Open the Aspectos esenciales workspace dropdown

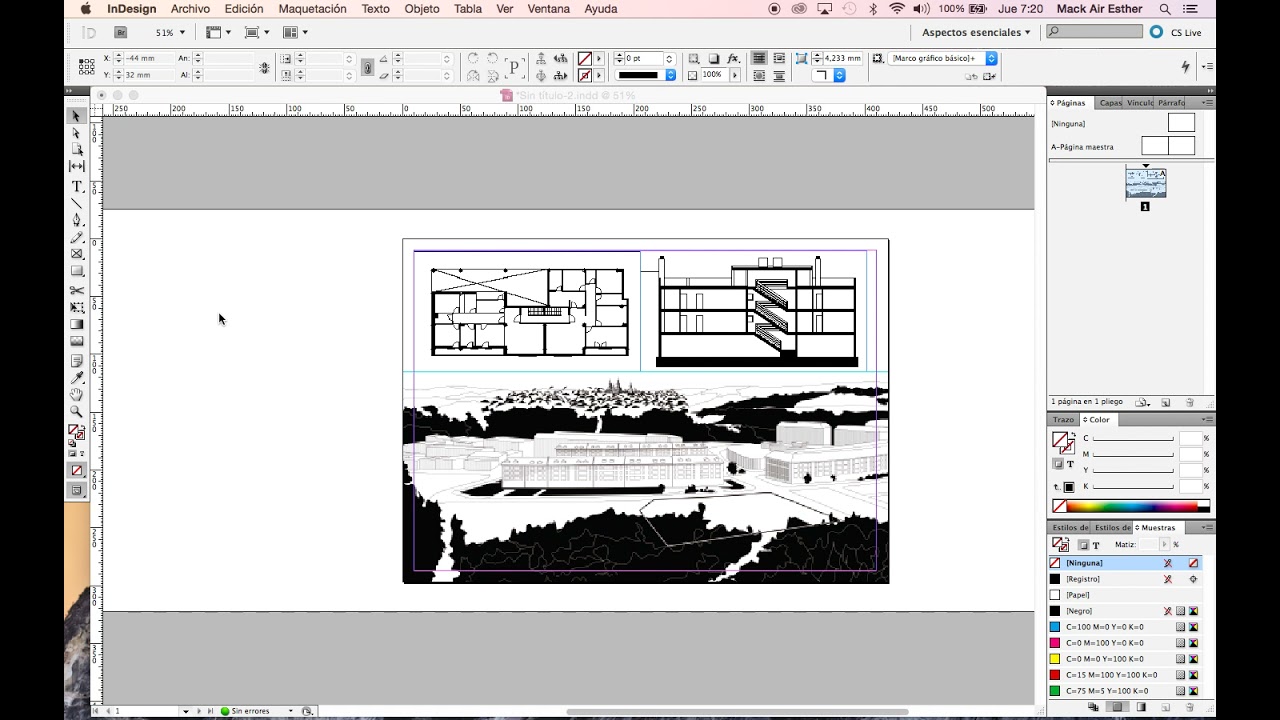pos(976,32)
